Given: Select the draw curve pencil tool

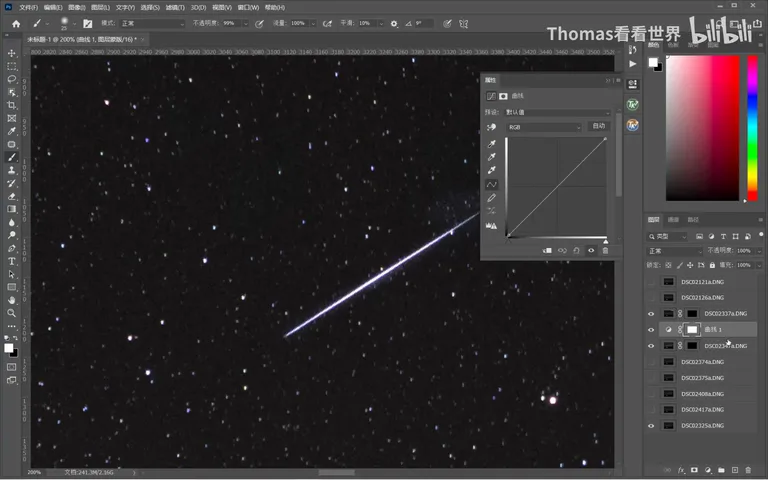Looking at the screenshot, I should (492, 197).
